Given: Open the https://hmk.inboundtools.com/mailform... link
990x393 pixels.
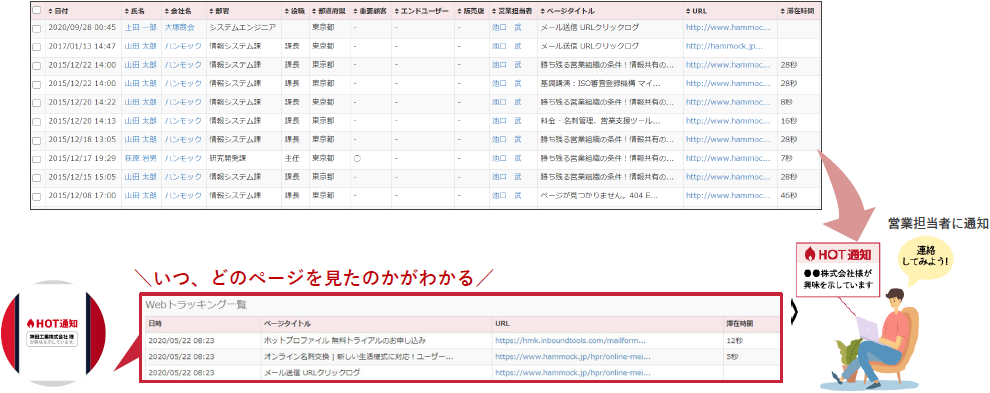Looking at the screenshot, I should click(571, 340).
